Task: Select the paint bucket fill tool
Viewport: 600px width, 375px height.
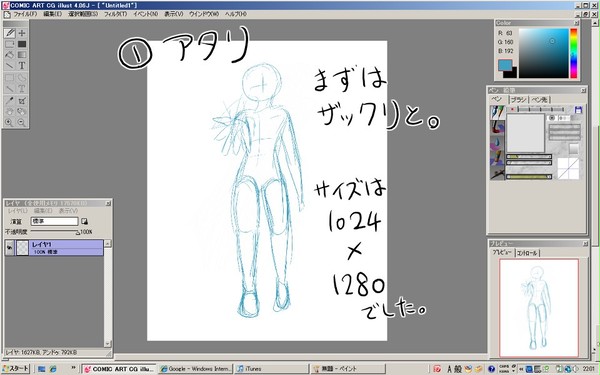Action: 10,55
